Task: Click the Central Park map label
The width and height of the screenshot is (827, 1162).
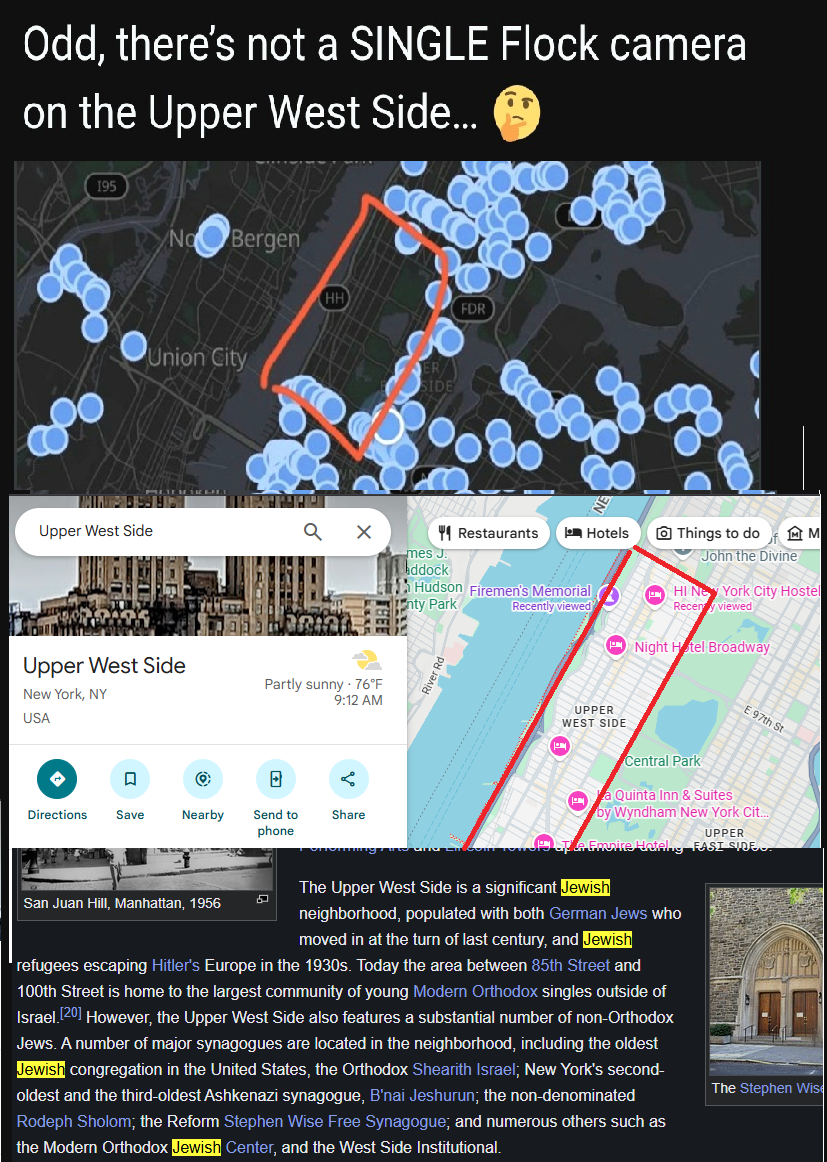Action: click(x=662, y=761)
